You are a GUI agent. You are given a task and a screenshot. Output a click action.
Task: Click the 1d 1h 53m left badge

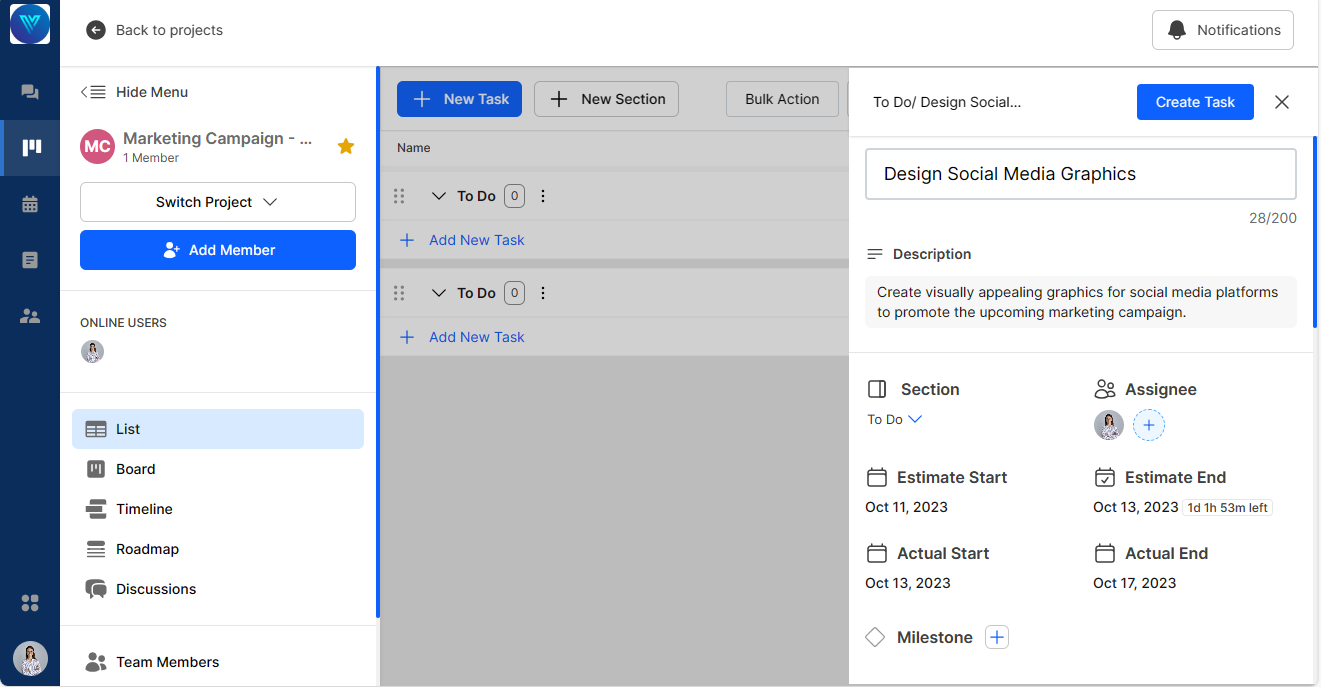pos(1227,508)
